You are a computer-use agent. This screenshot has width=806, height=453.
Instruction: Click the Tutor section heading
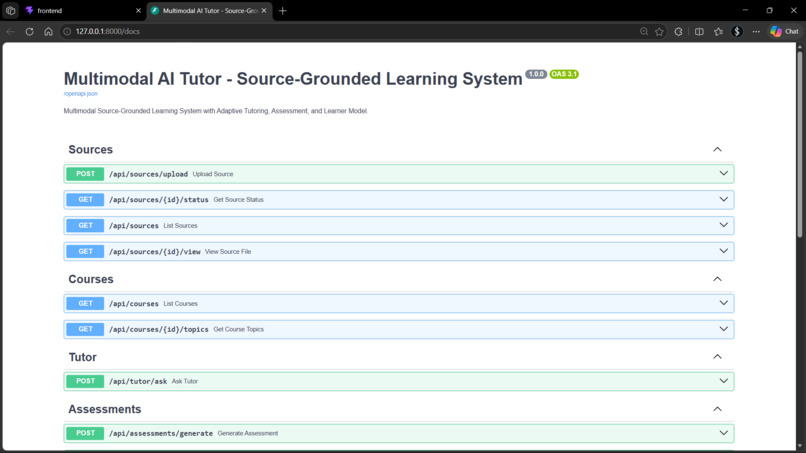pyautogui.click(x=82, y=357)
